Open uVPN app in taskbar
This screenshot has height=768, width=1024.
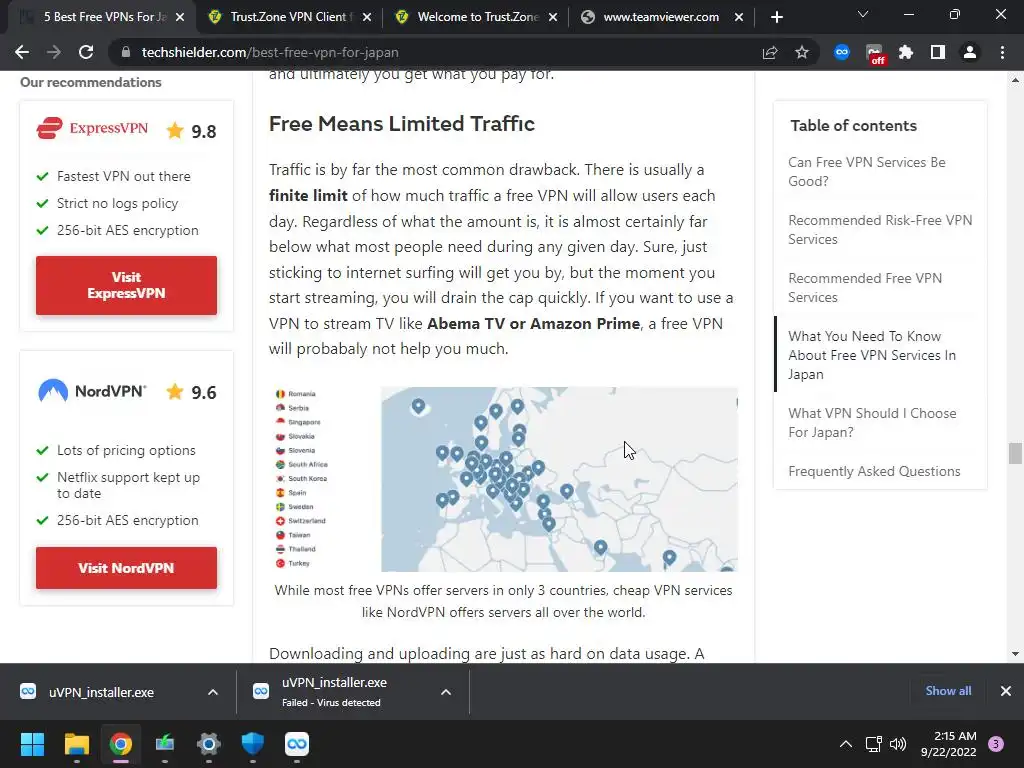(296, 744)
